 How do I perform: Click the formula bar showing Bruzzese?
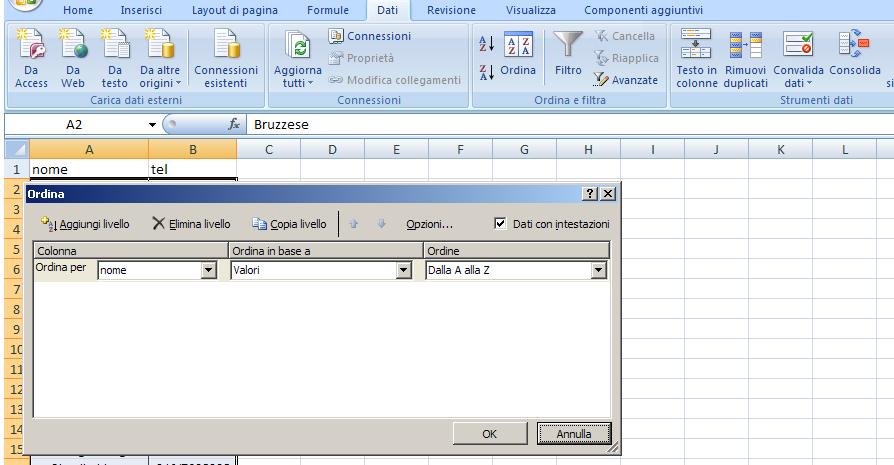pos(500,125)
